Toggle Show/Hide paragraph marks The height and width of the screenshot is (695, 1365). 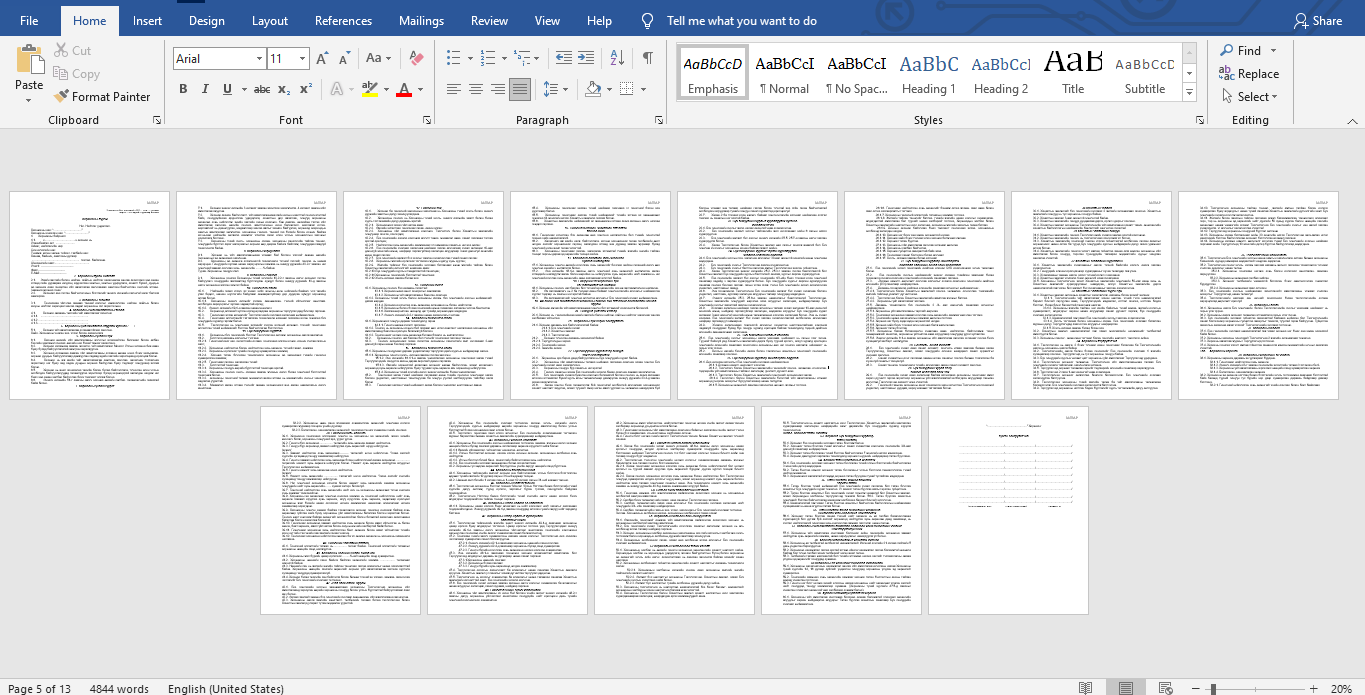pyautogui.click(x=648, y=59)
